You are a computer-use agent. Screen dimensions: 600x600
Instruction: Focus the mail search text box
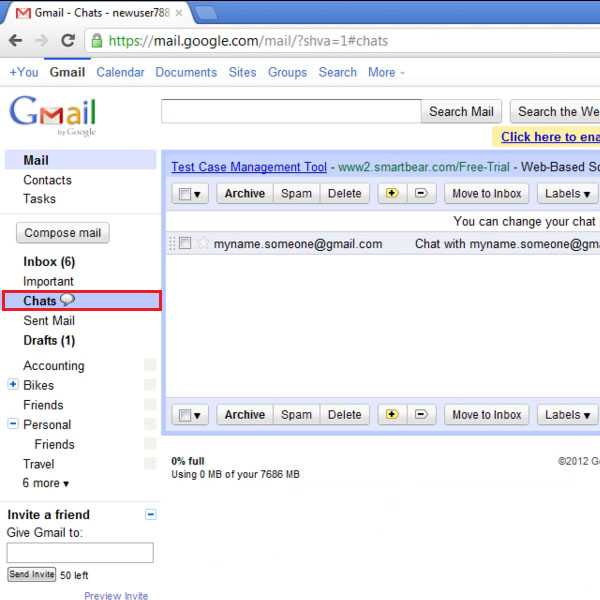(x=291, y=111)
